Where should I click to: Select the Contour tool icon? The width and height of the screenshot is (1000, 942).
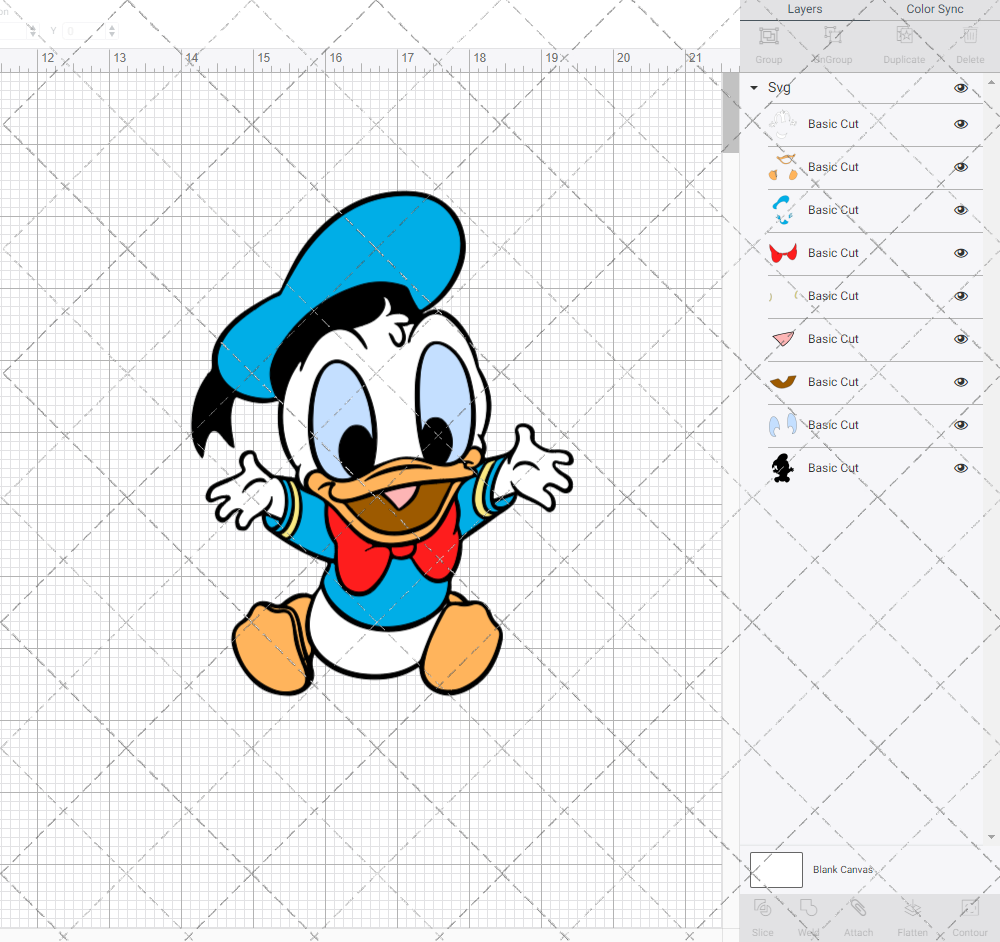point(969,908)
